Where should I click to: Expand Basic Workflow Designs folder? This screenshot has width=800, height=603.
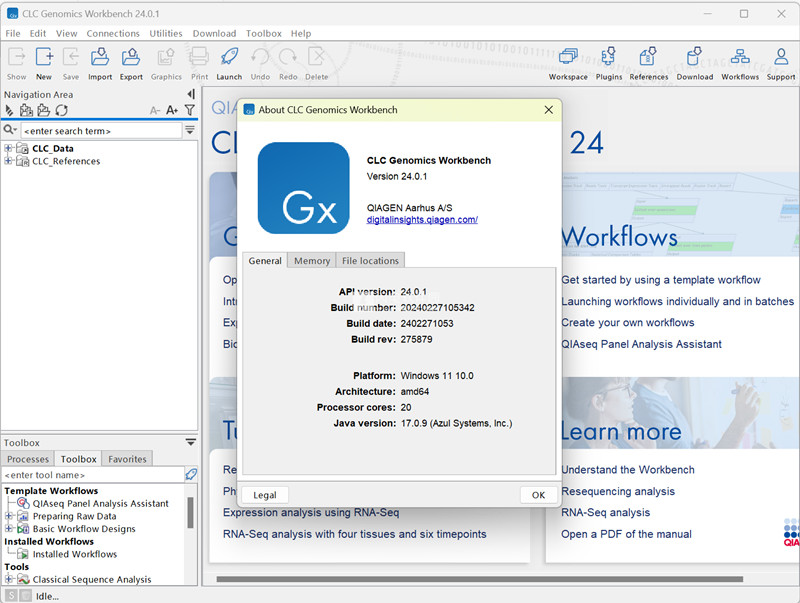[x=8, y=529]
